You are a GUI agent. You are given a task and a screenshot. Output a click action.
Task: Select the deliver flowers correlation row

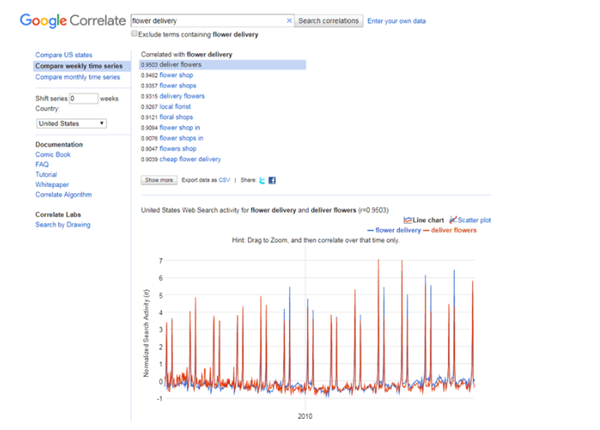point(222,65)
